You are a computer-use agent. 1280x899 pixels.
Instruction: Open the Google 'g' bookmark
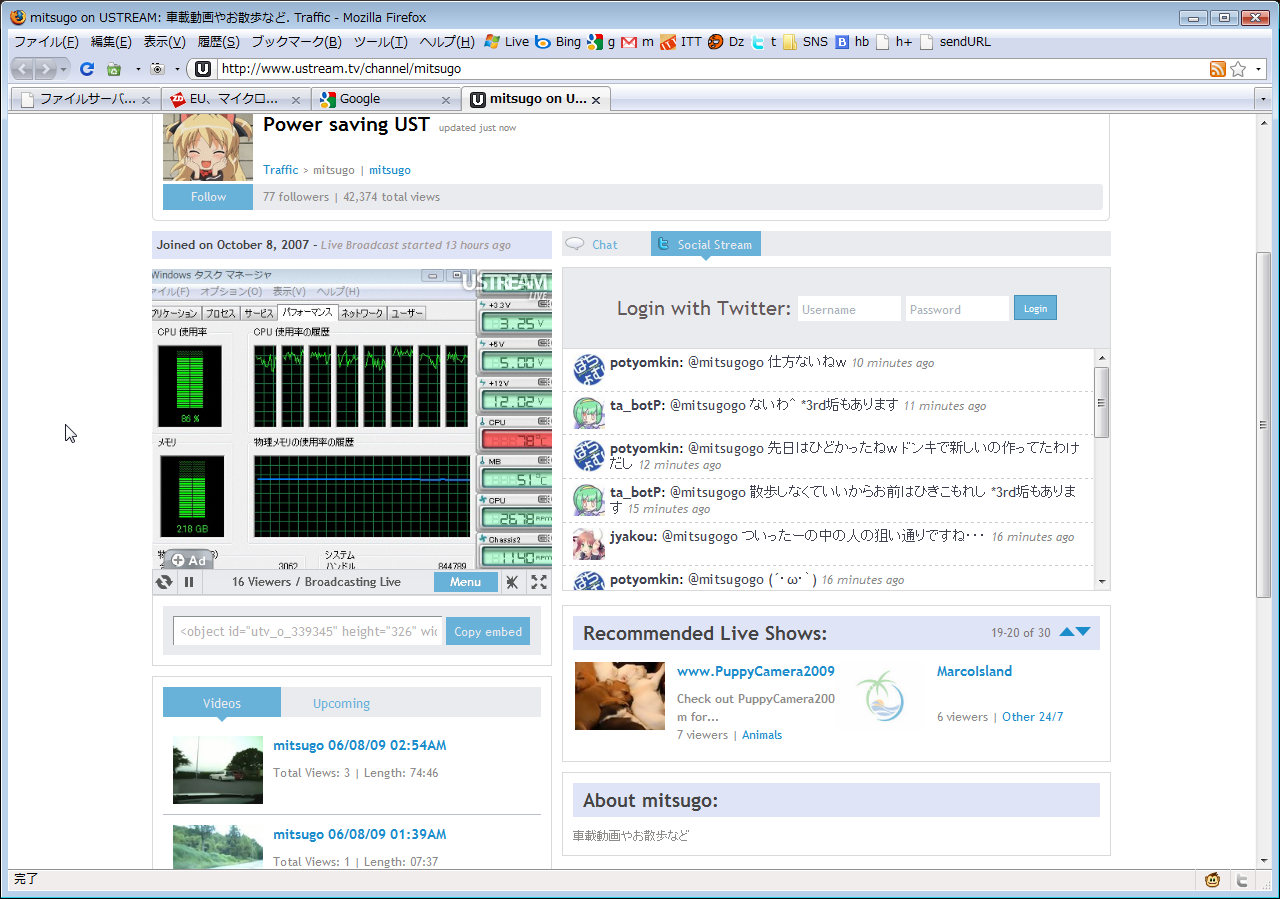pyautogui.click(x=601, y=42)
